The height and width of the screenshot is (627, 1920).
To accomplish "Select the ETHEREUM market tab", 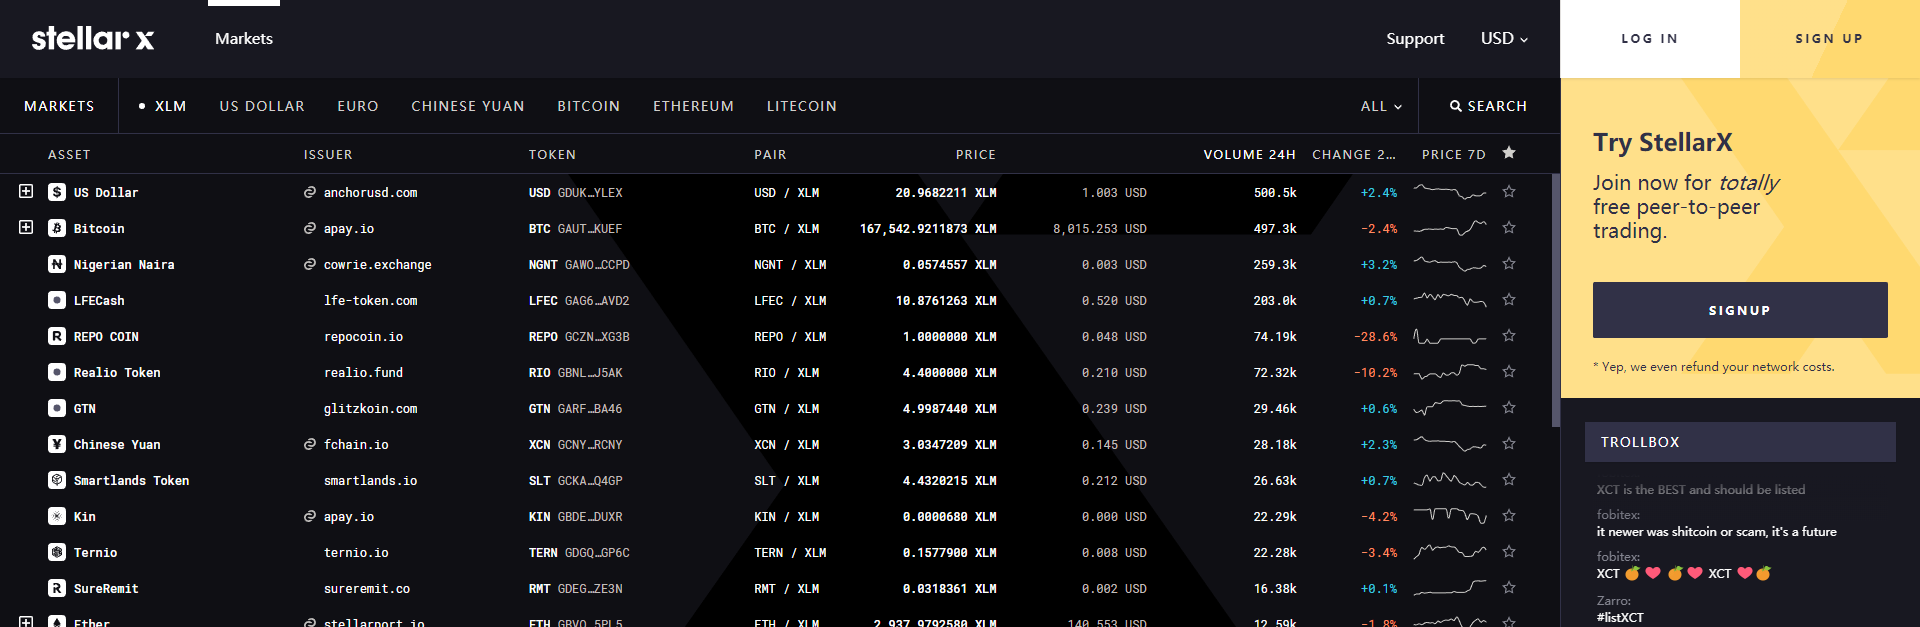I will (x=693, y=106).
